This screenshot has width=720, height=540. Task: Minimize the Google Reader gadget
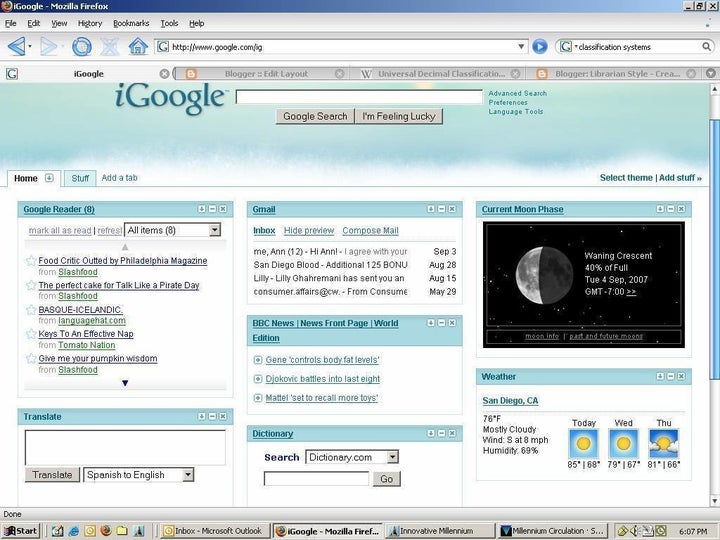pos(212,209)
